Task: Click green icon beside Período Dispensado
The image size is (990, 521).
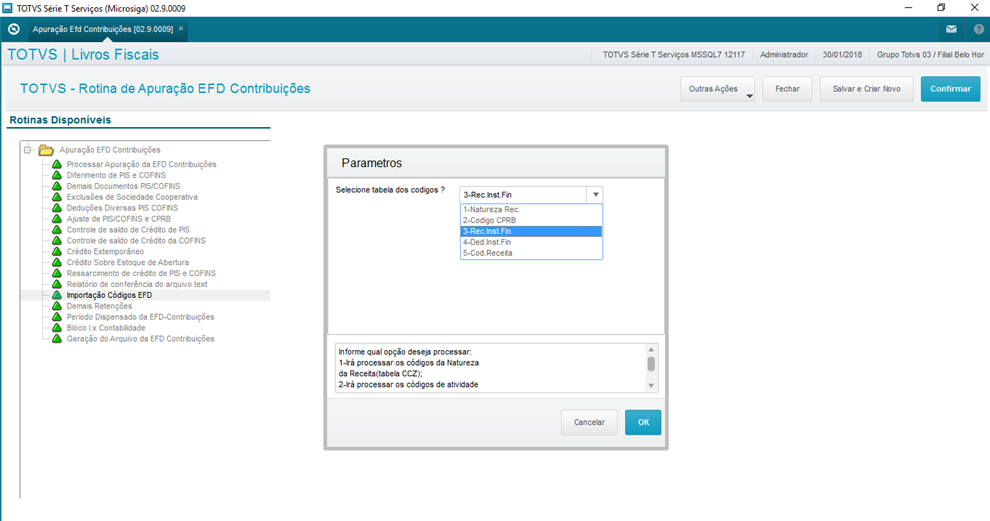Action: pyautogui.click(x=57, y=317)
